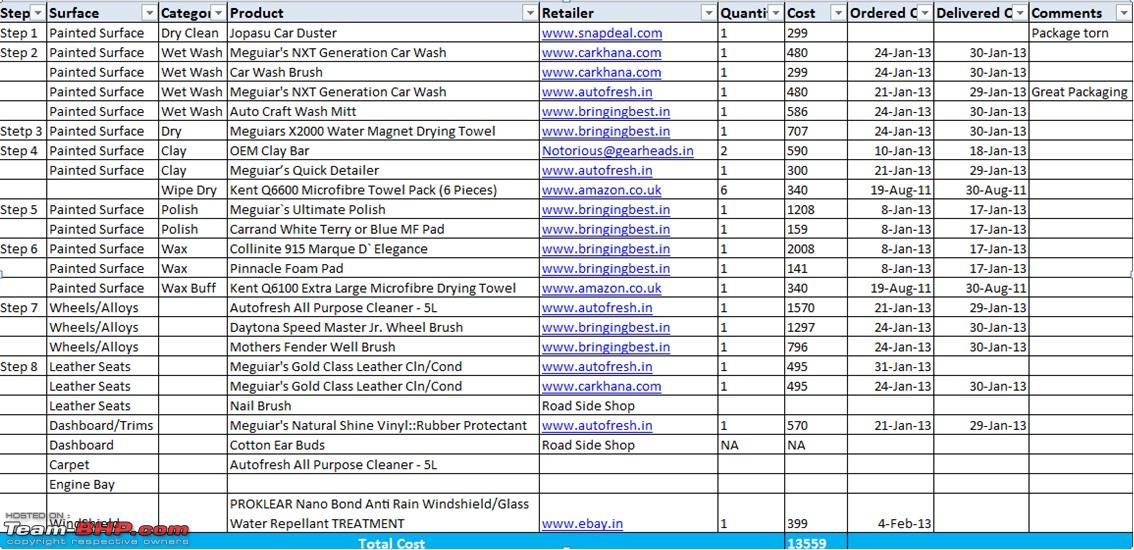Image resolution: width=1134 pixels, height=550 pixels.
Task: Select the Engine Bay surface cell
Action: tap(103, 484)
